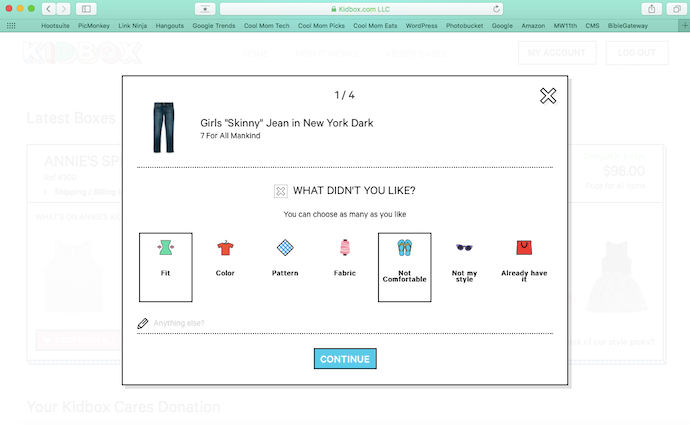Open the Photobucket bookmark

464,26
